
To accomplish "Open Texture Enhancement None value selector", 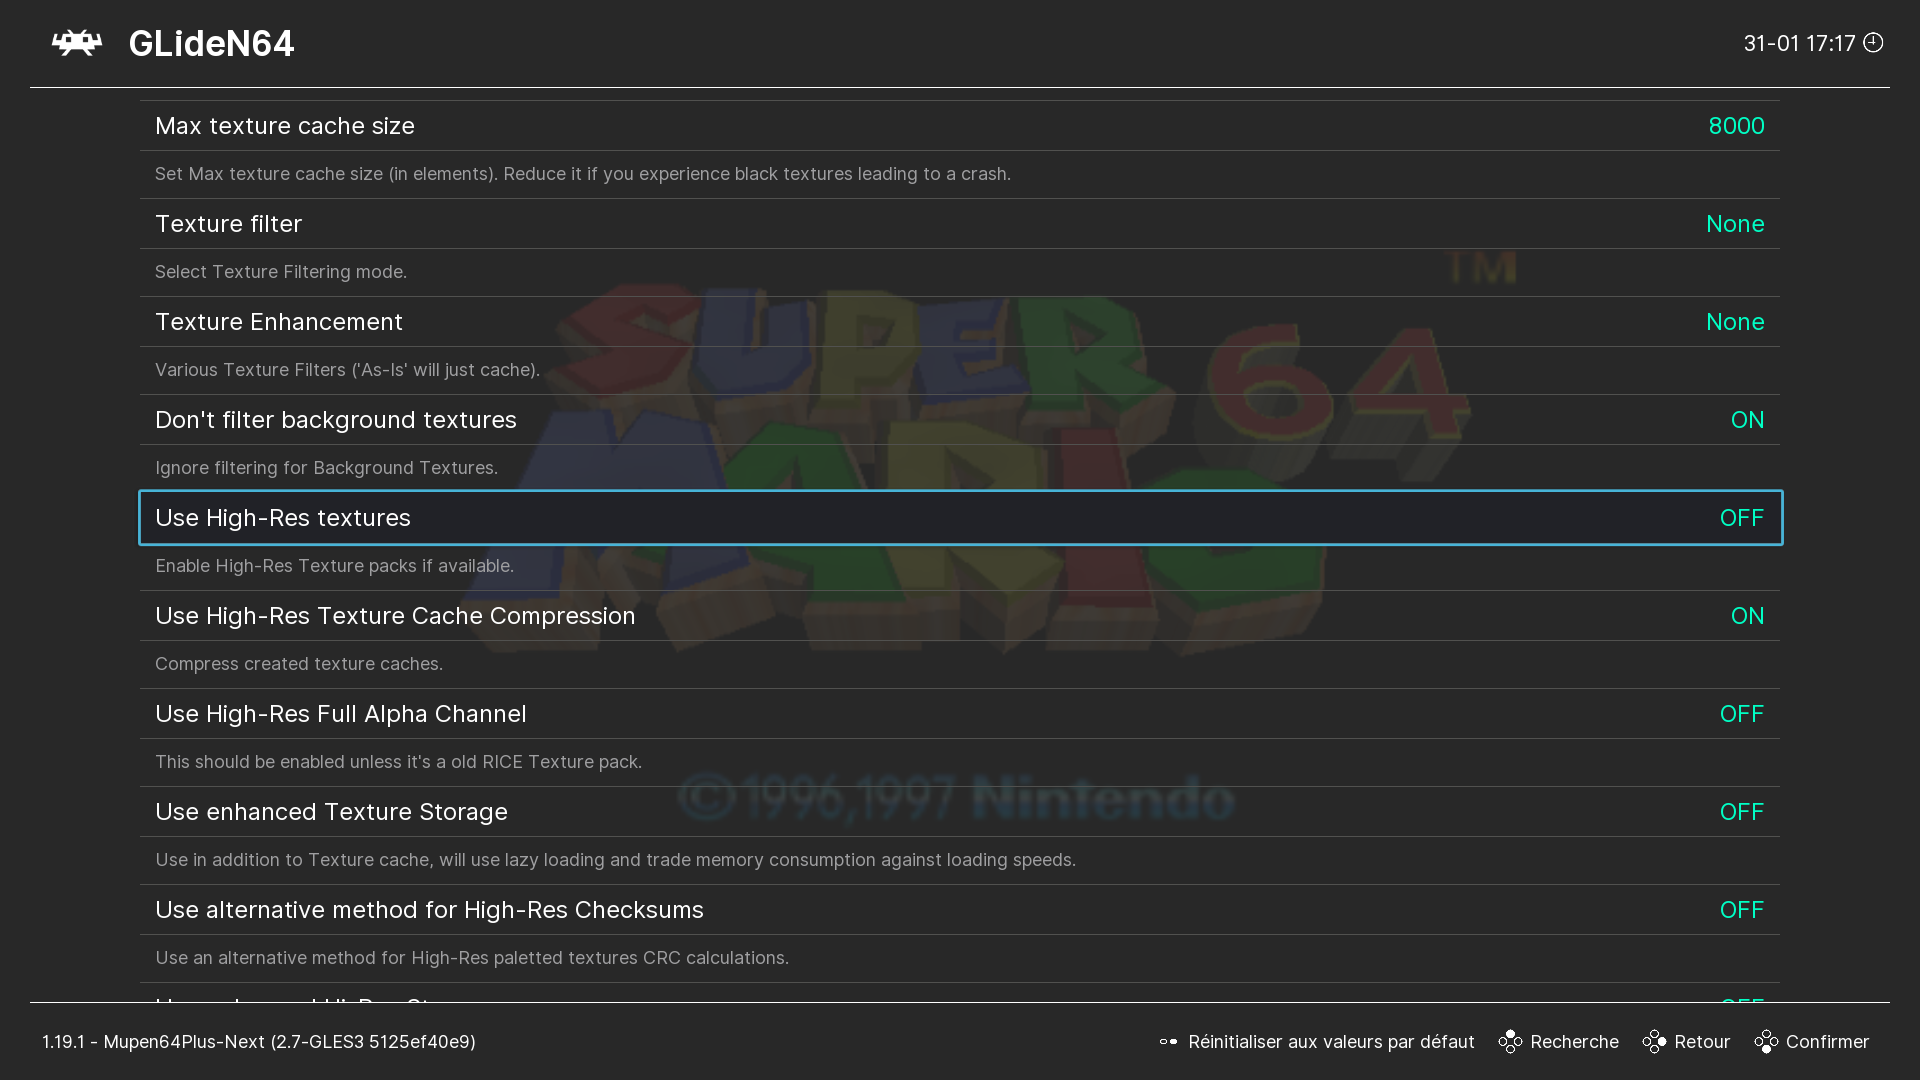I will tap(1735, 322).
